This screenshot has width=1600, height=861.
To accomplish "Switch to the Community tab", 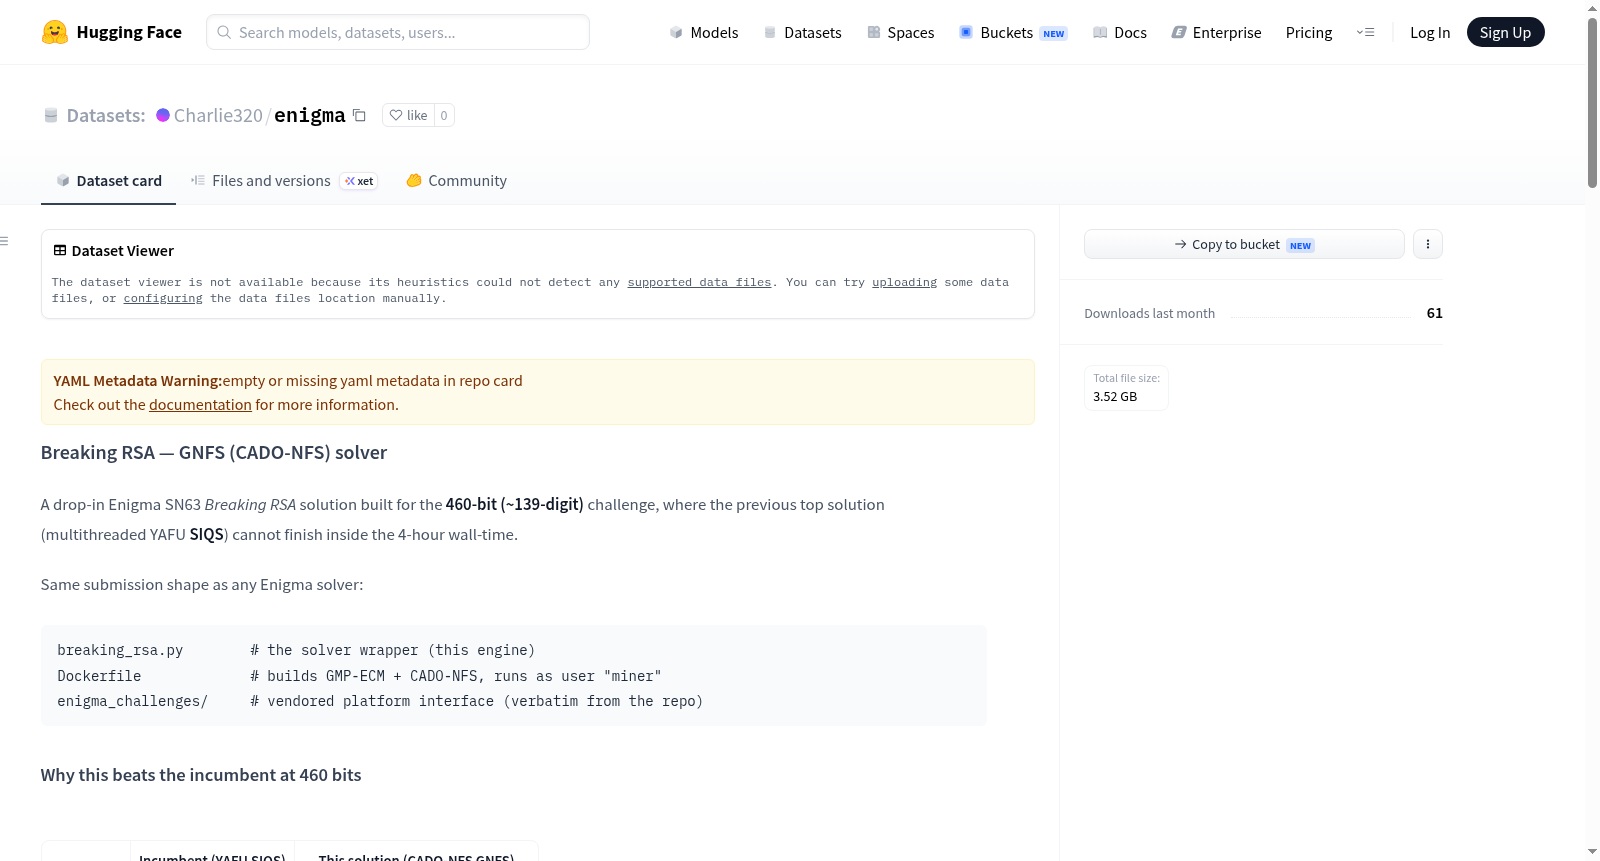I will [x=456, y=180].
